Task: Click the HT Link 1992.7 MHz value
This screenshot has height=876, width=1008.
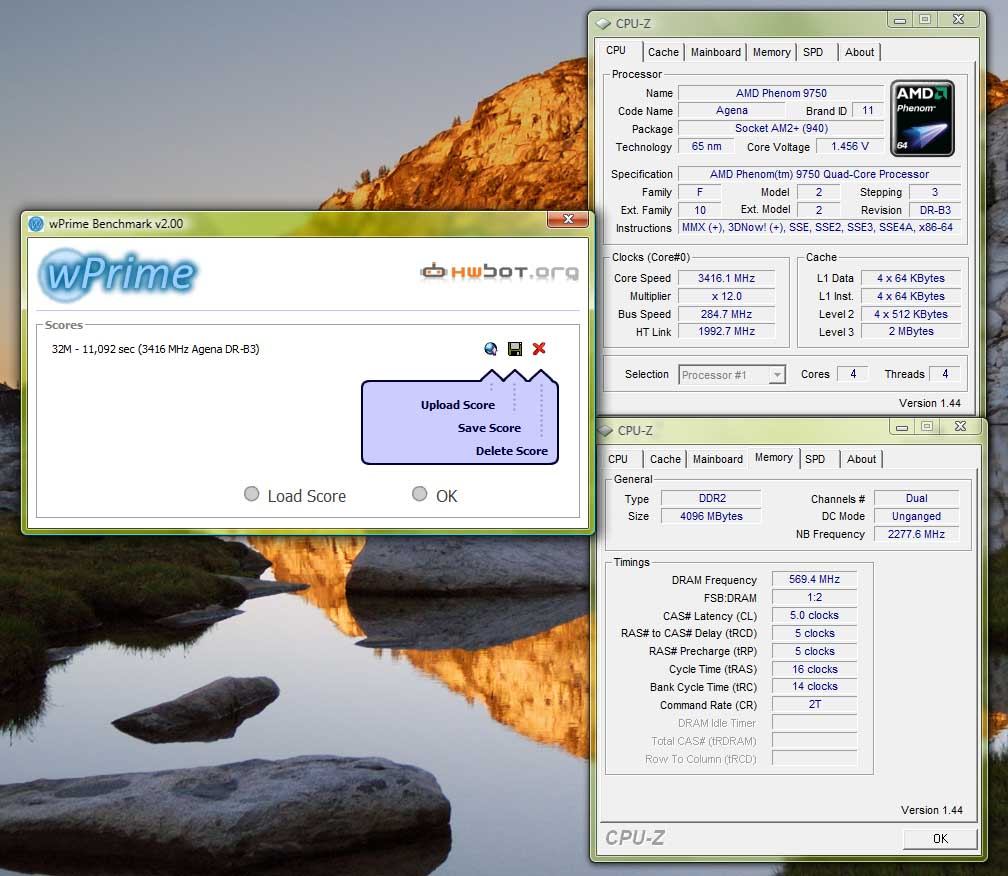Action: click(726, 331)
